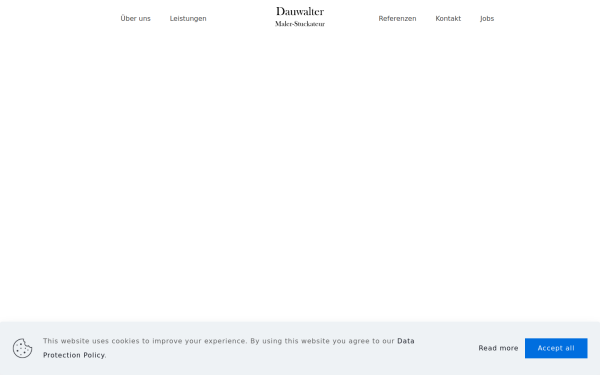Accept all cookies
Image resolution: width=600 pixels, height=375 pixels.
pos(556,348)
